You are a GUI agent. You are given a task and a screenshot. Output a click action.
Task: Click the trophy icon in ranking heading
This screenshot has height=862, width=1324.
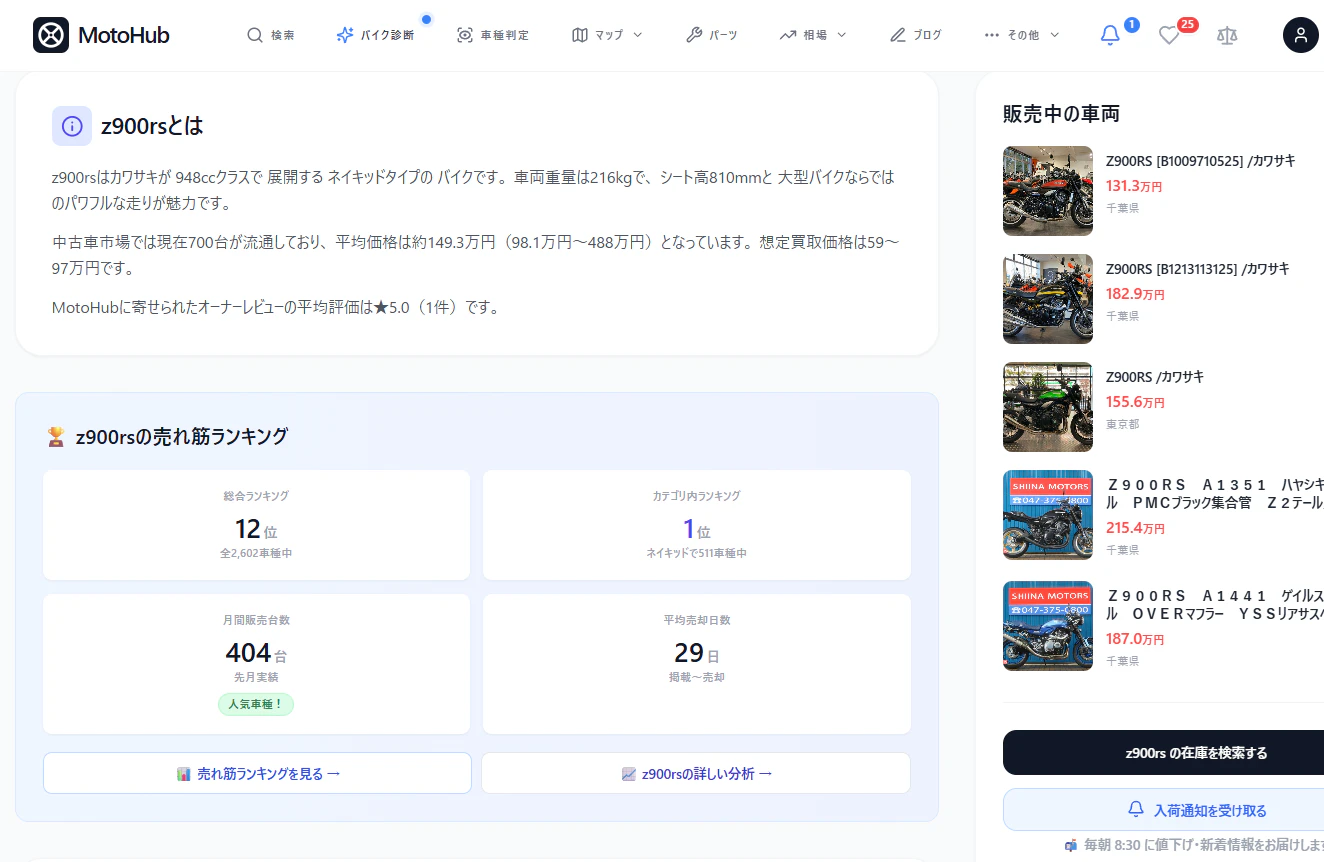point(56,437)
